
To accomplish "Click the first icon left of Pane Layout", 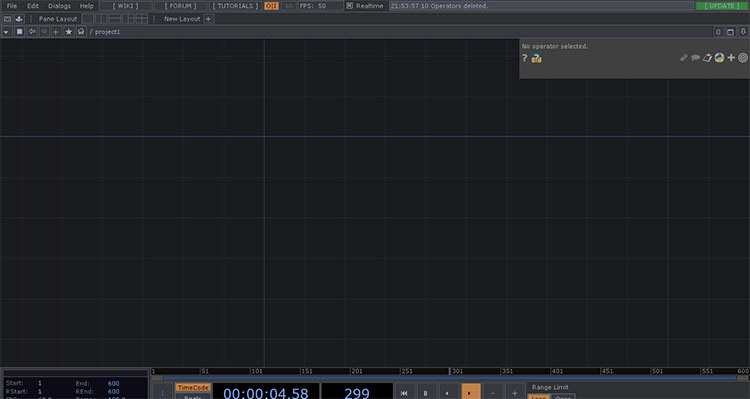I will click(x=7, y=19).
